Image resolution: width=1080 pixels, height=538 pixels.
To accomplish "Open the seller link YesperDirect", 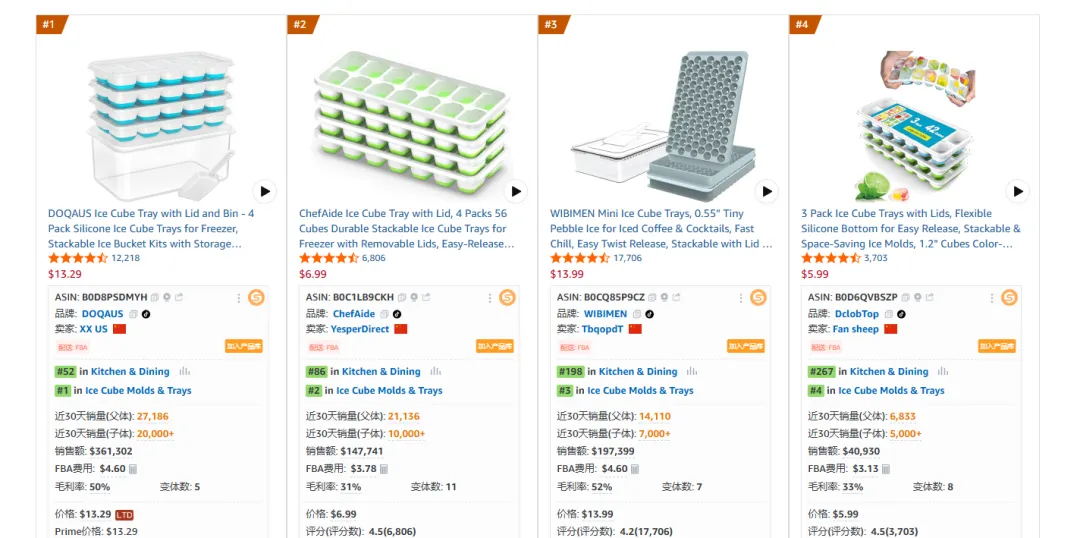I will [x=360, y=329].
